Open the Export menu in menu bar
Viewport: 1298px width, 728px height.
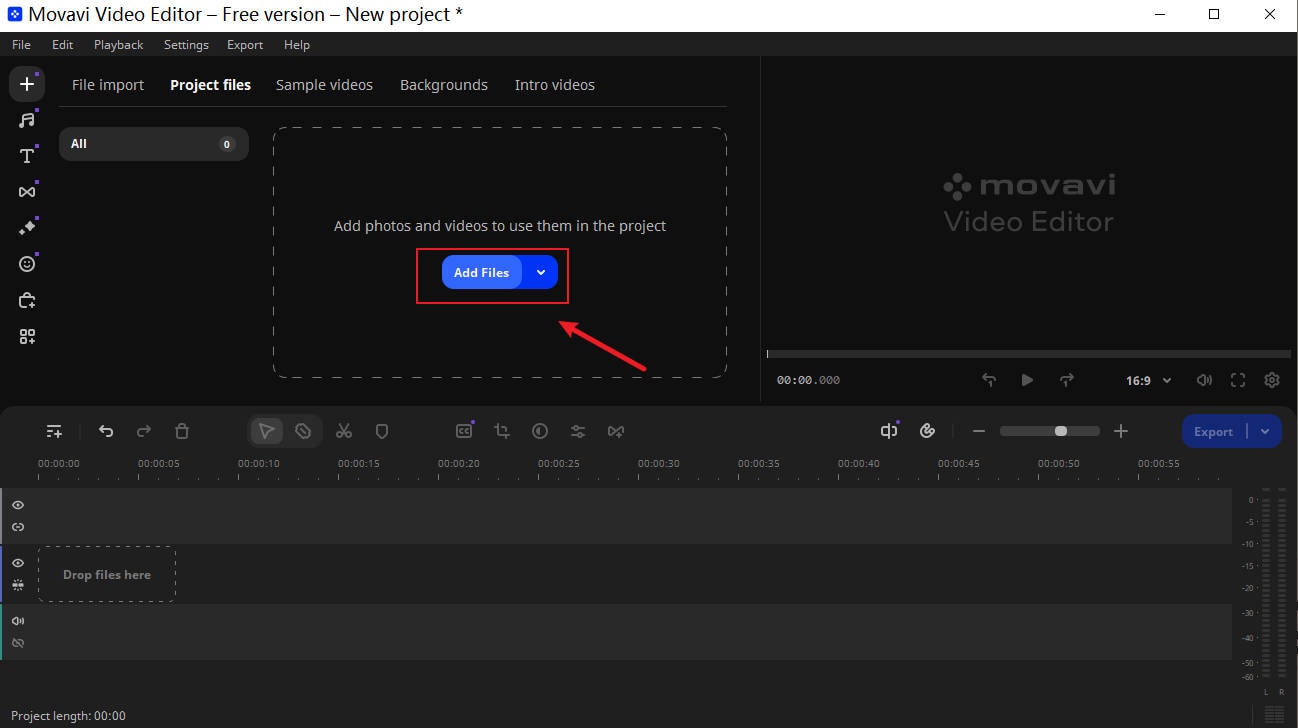pyautogui.click(x=245, y=45)
